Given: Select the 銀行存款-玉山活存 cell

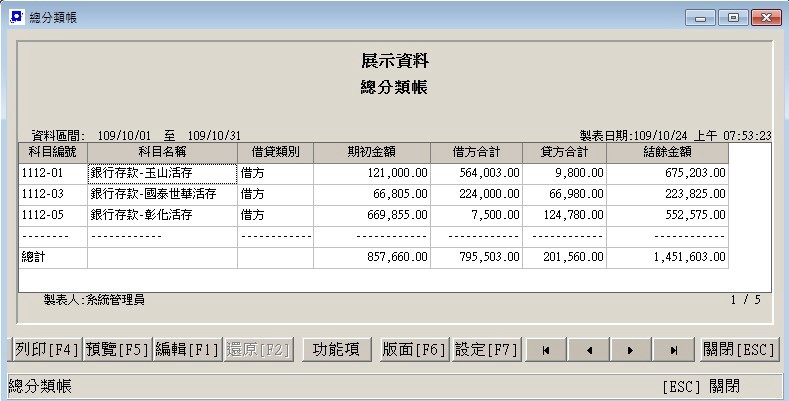Looking at the screenshot, I should point(163,174).
